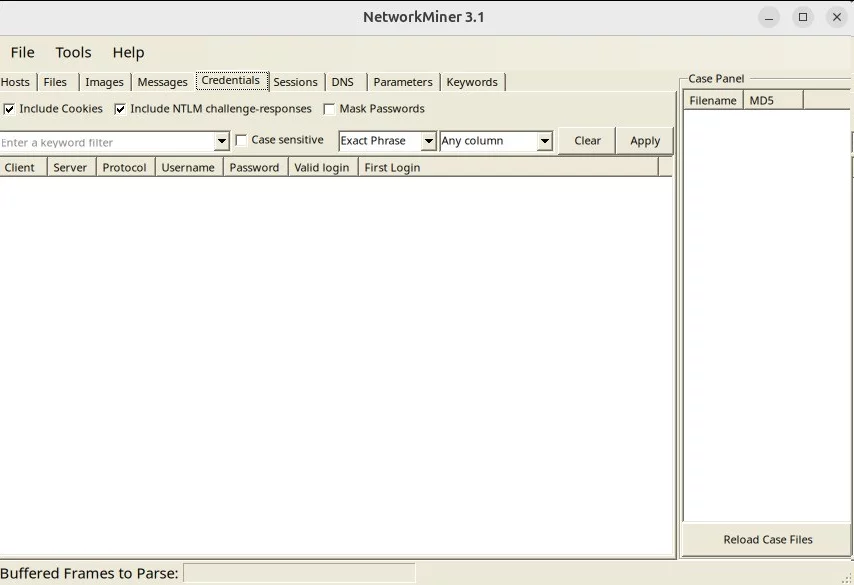Switch to the Hosts tab
854x585 pixels.
(16, 82)
